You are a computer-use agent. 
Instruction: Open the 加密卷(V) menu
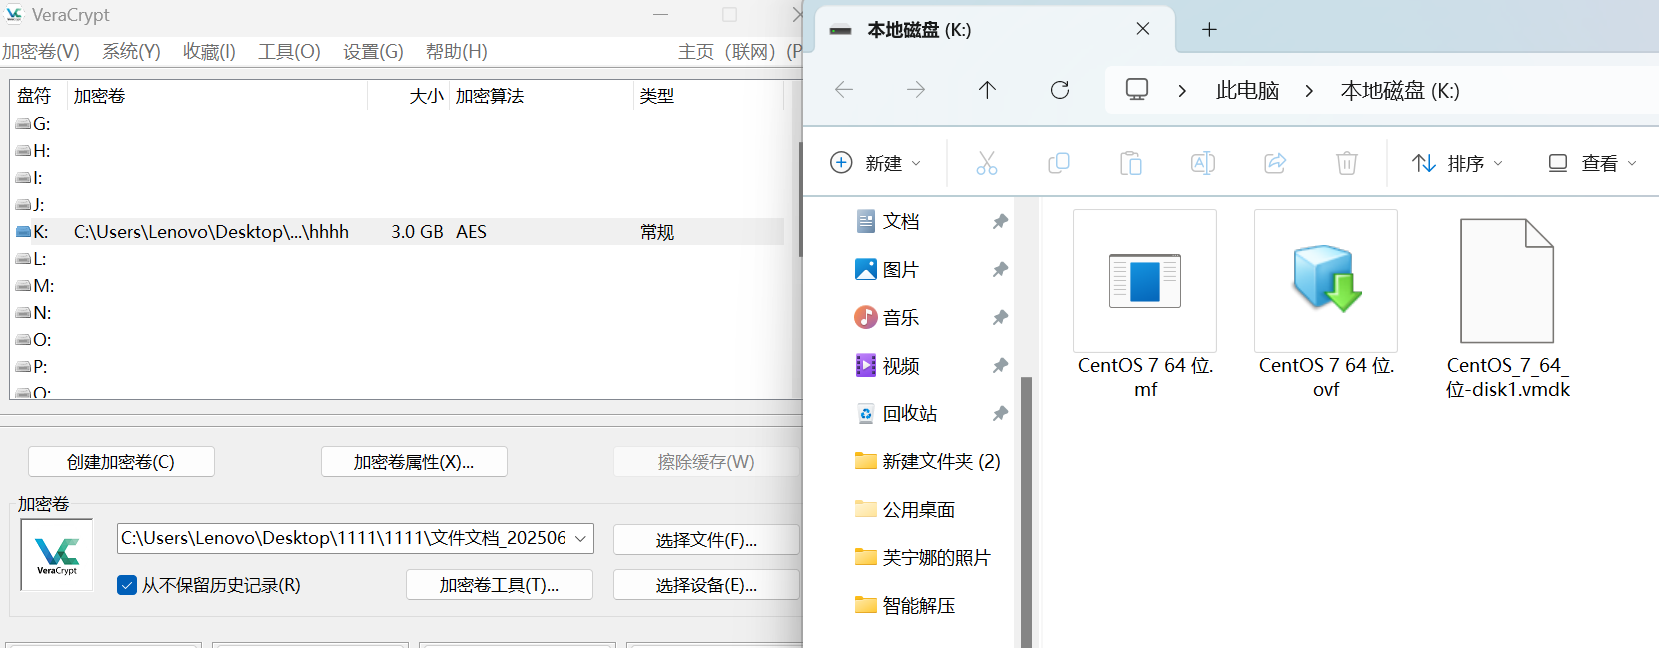[41, 51]
